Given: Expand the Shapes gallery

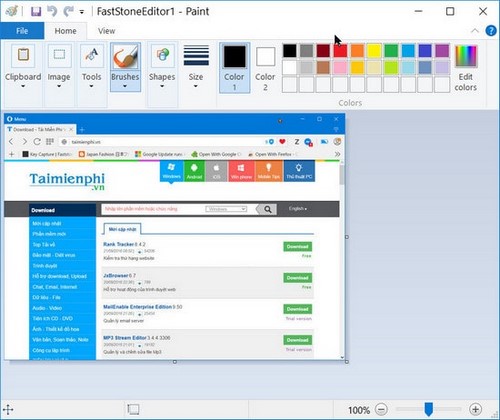Looking at the screenshot, I should (x=162, y=68).
